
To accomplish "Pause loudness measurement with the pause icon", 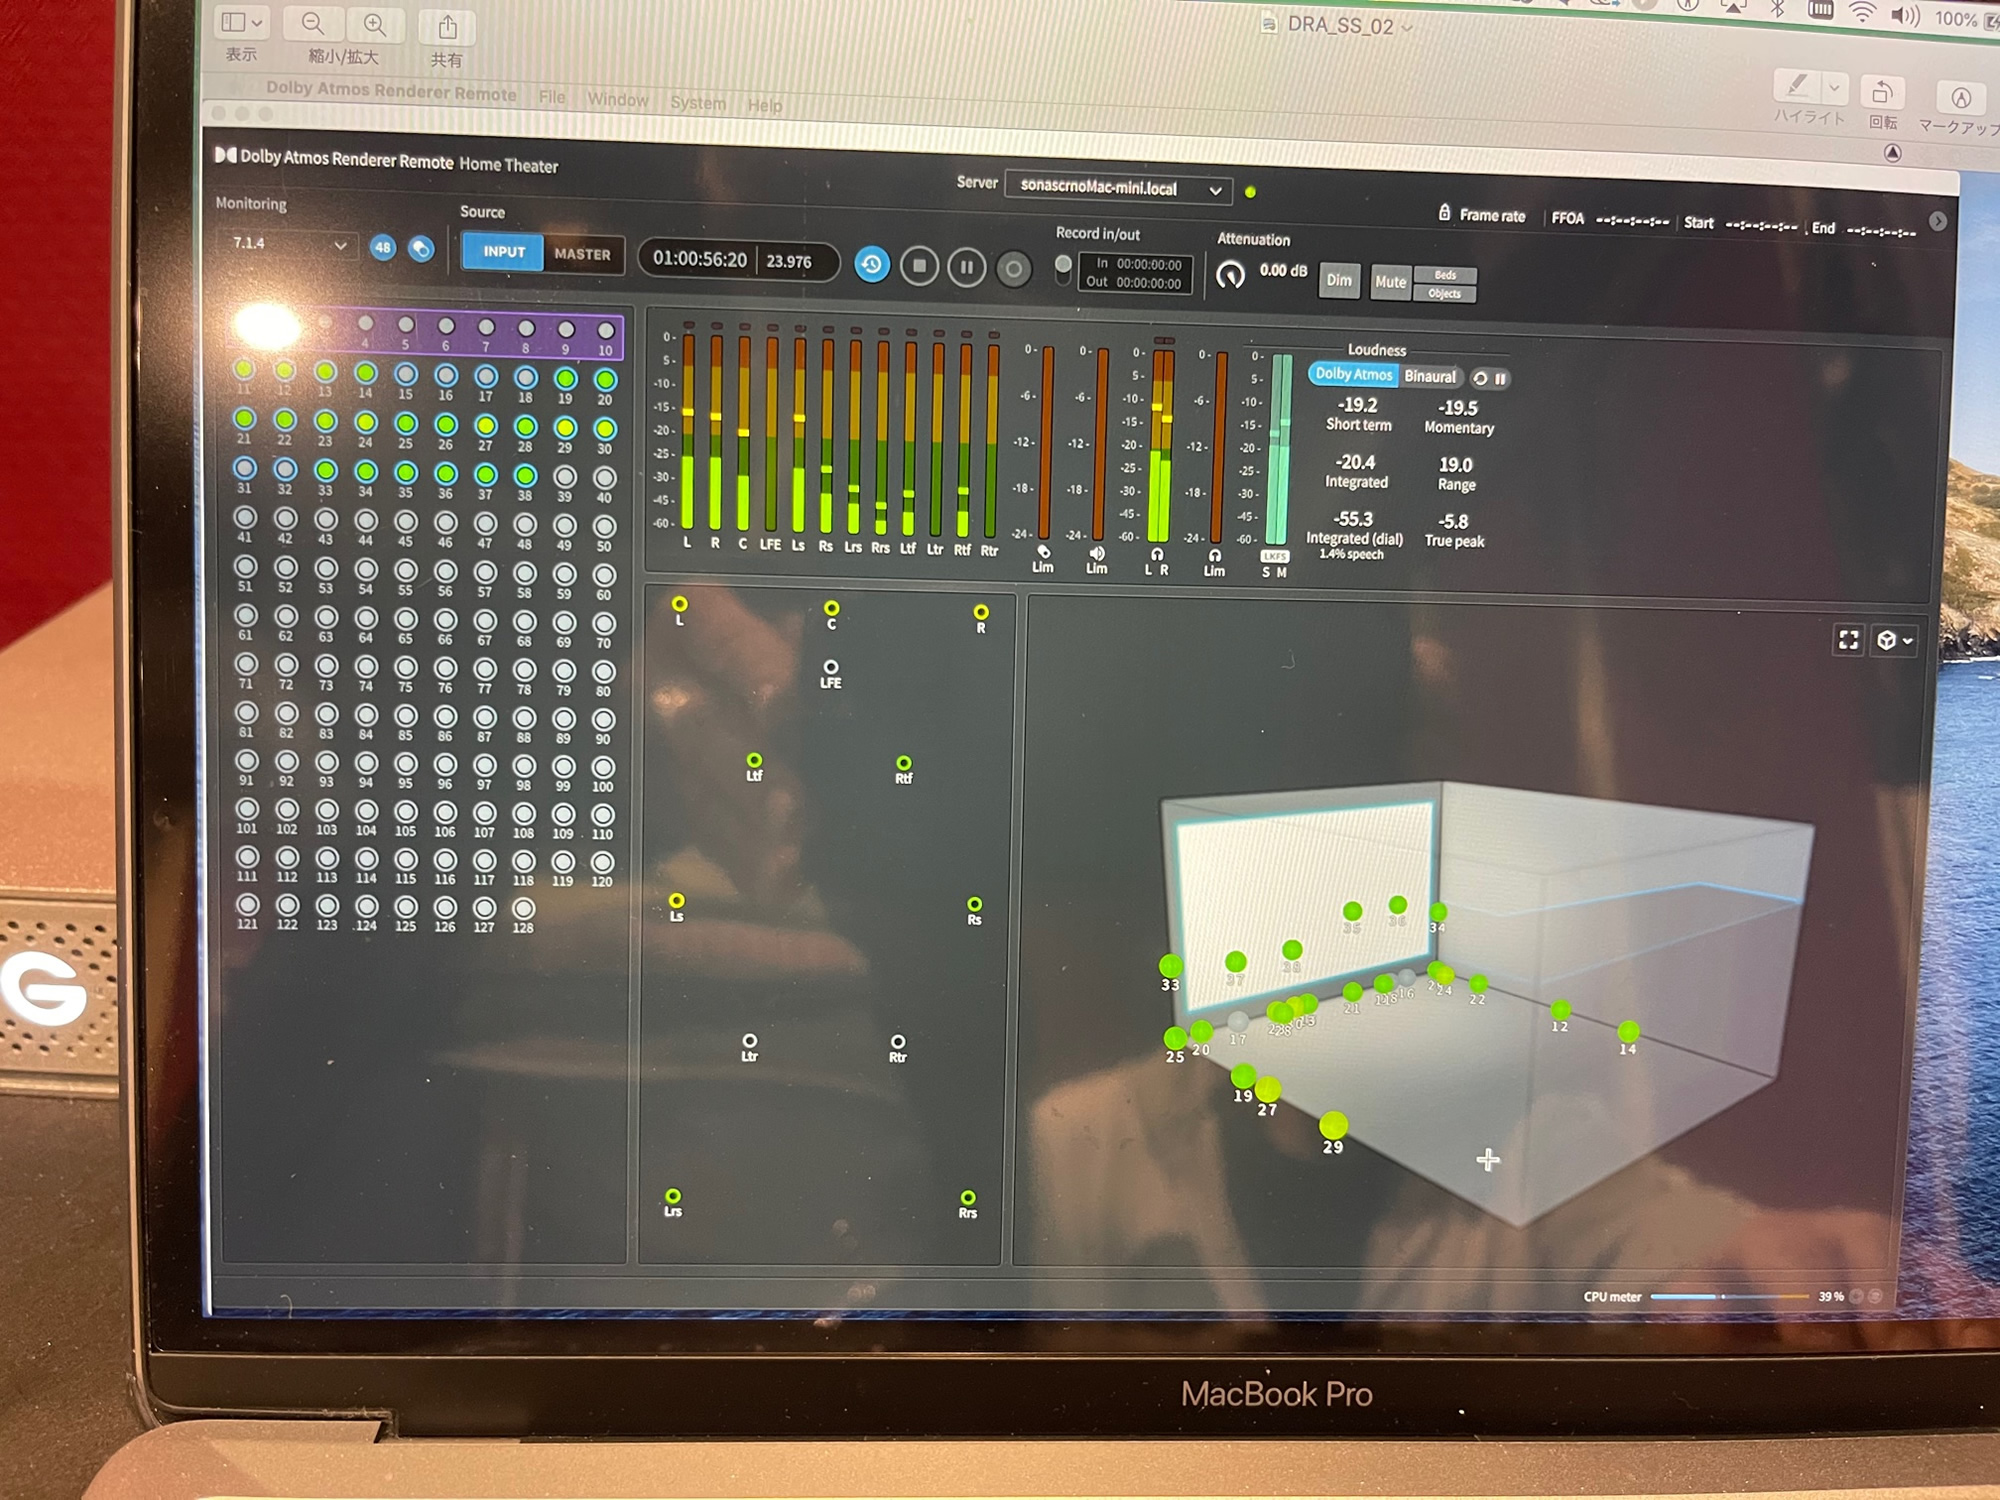I will click(x=1500, y=379).
